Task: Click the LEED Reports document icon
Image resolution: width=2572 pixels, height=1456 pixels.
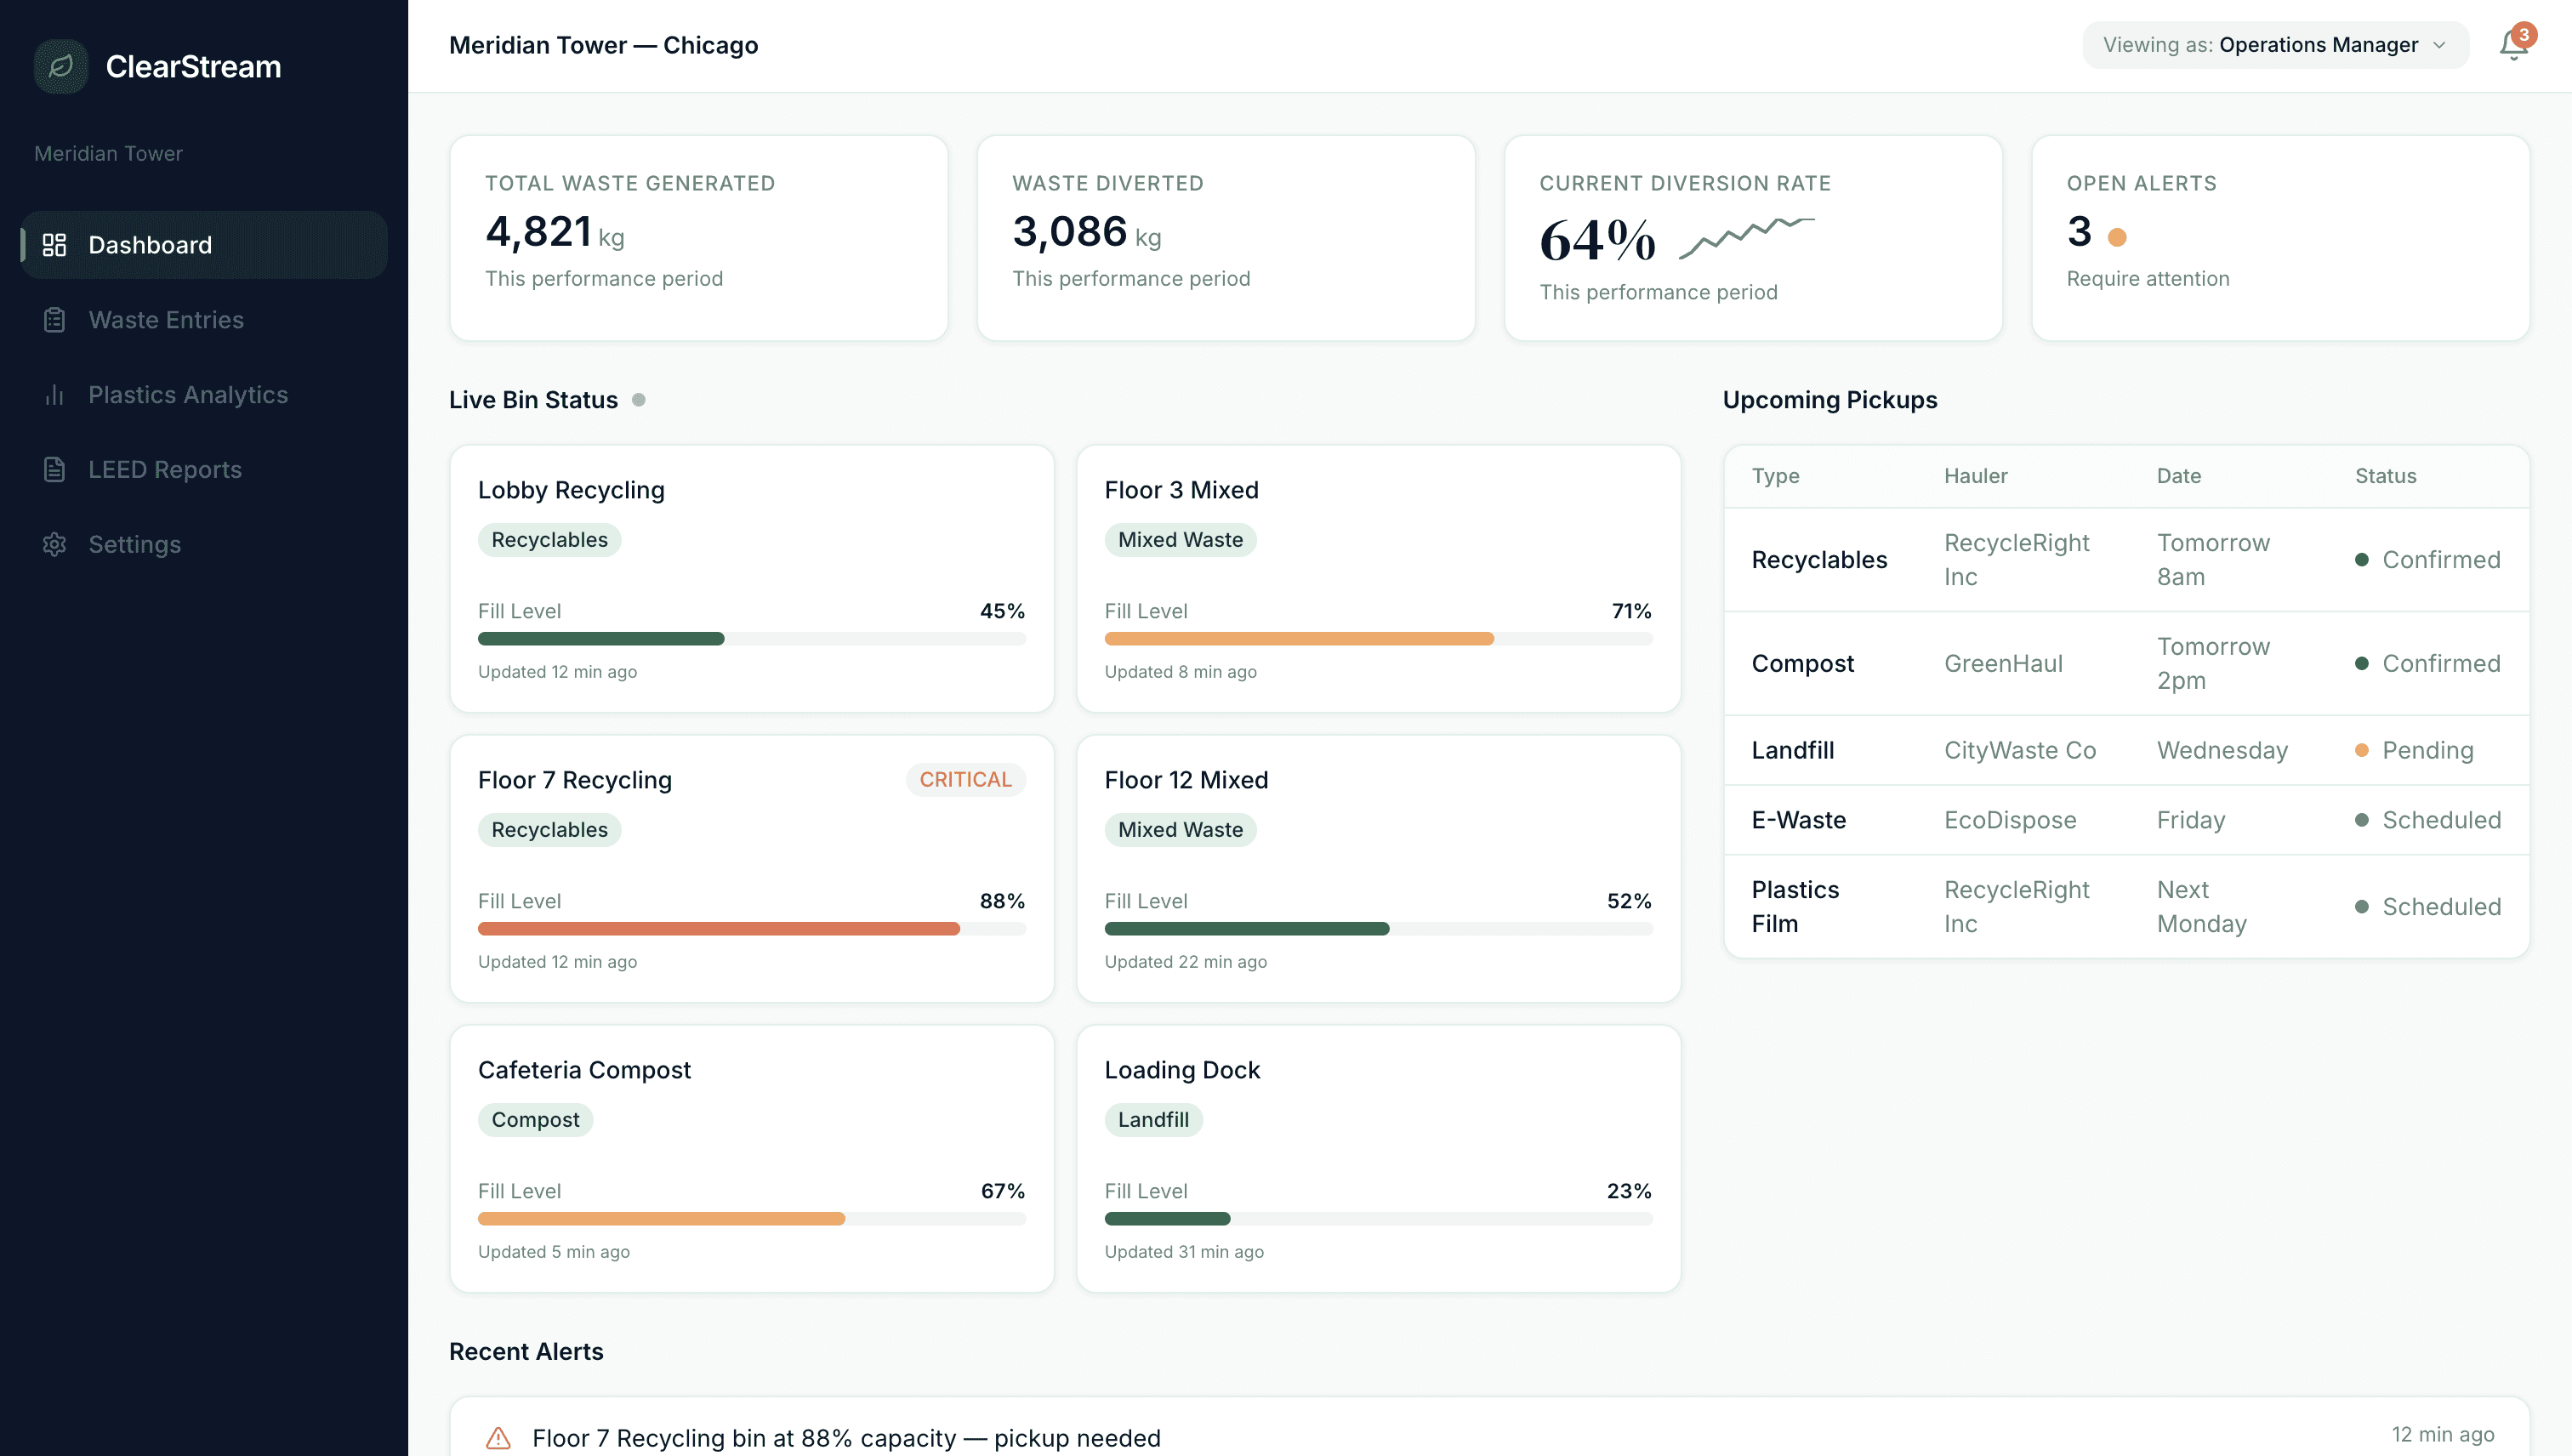Action: tap(54, 470)
